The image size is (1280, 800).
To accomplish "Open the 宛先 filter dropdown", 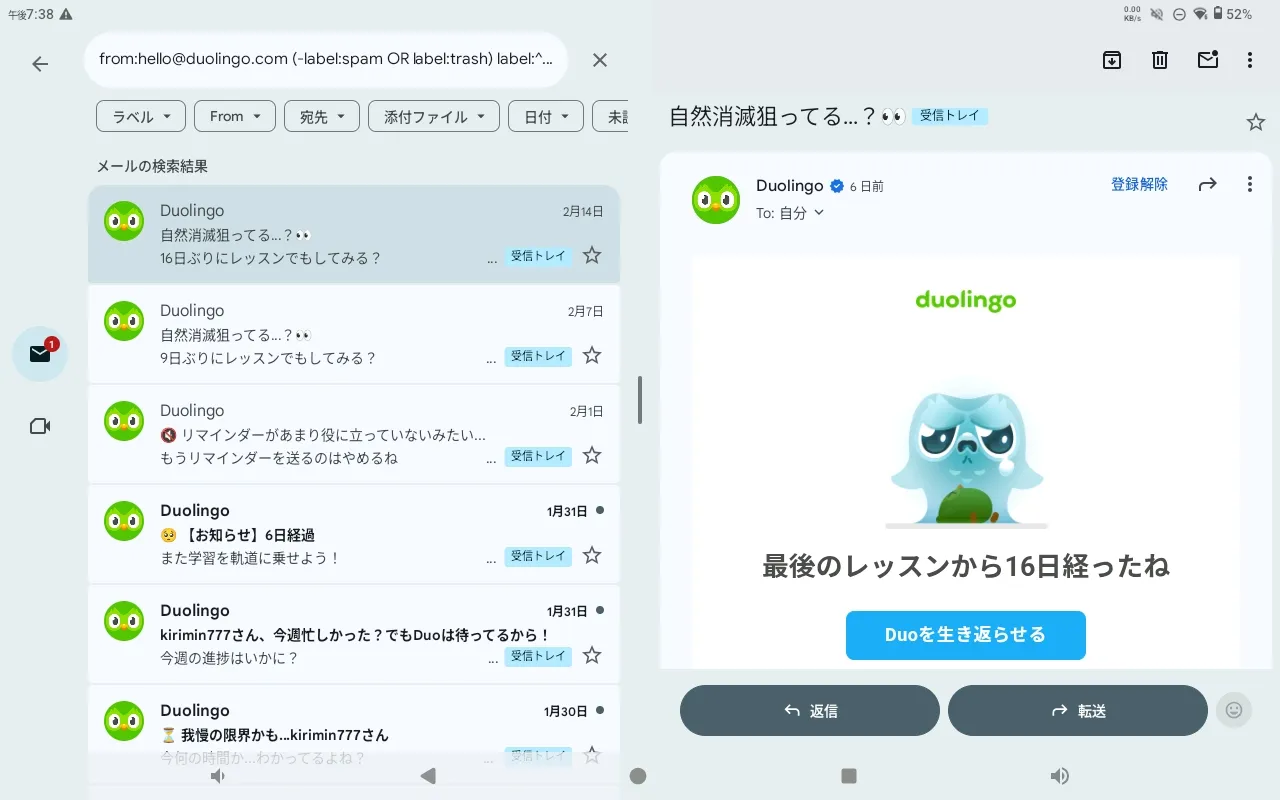I will (x=322, y=116).
